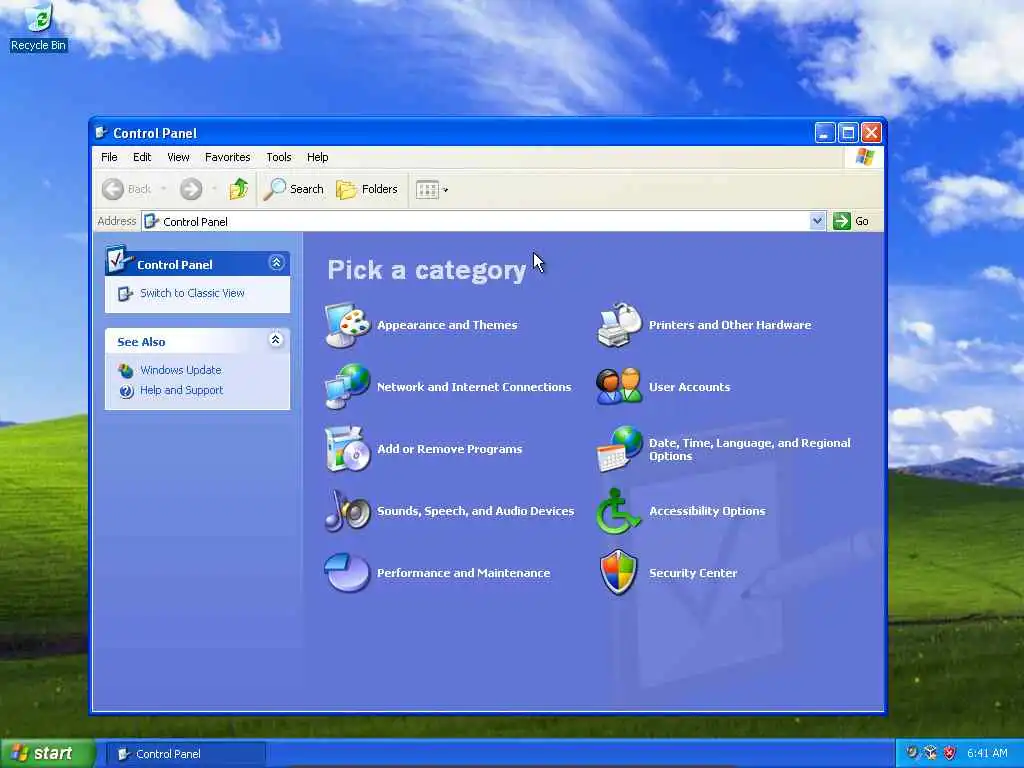The image size is (1024, 768).
Task: Click the Windows Update icon in See Also
Action: (126, 370)
